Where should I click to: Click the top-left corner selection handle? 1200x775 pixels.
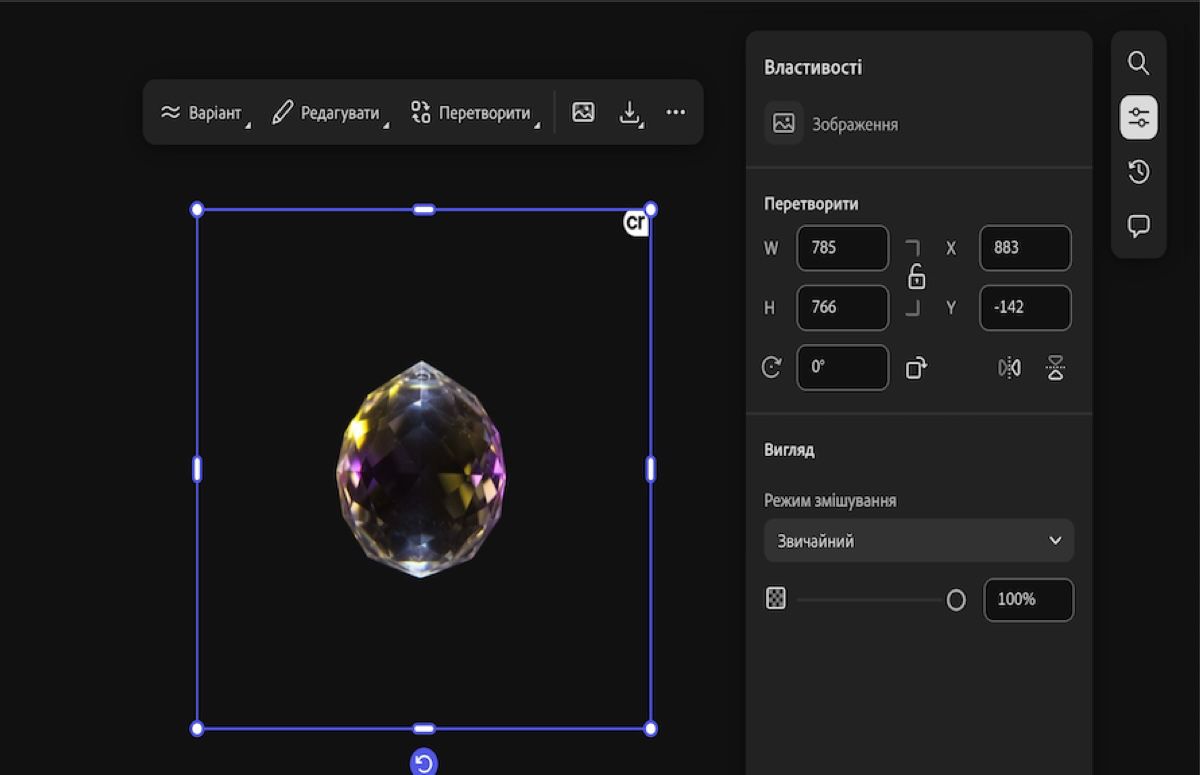pos(197,209)
